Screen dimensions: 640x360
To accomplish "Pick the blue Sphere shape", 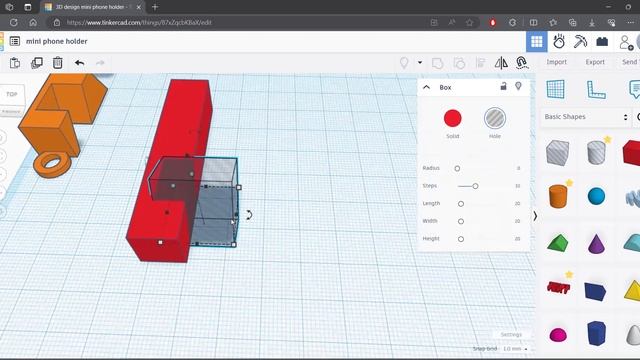I will [x=596, y=196].
